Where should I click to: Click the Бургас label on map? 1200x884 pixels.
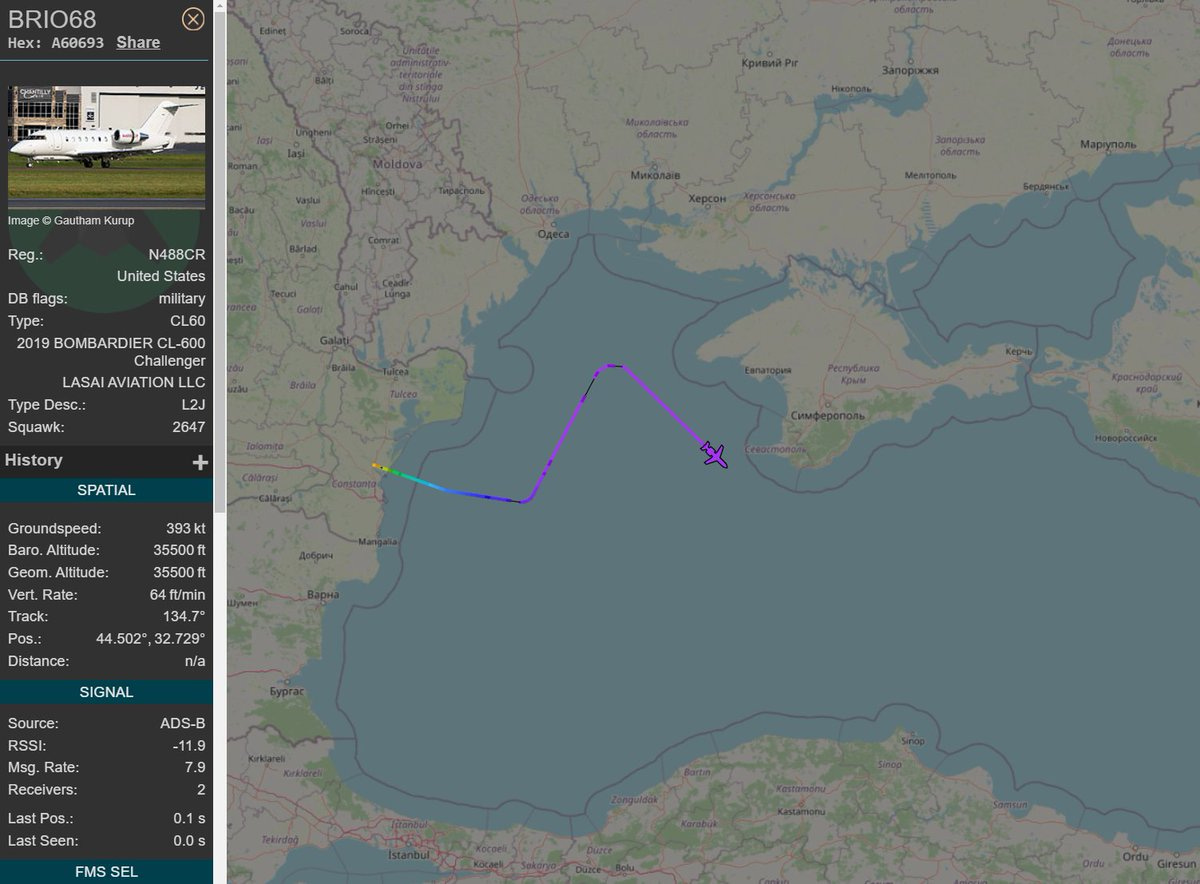click(x=289, y=691)
